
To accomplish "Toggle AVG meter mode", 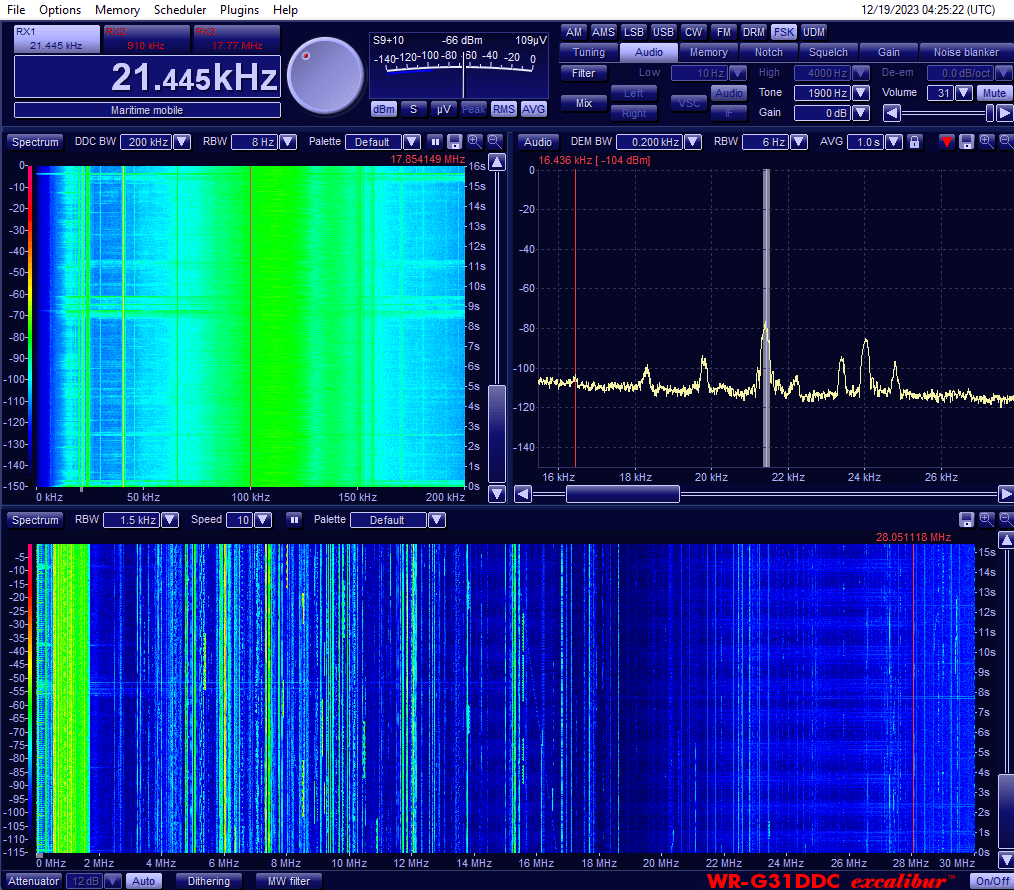I will point(534,109).
